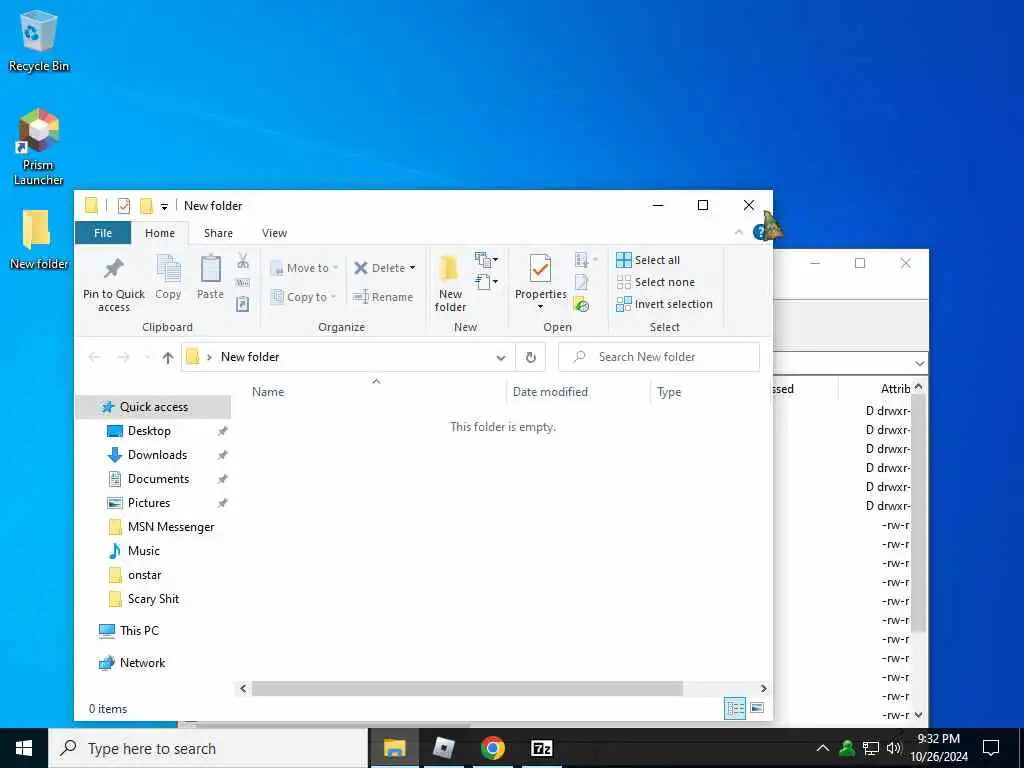Click the Edit icon in Open group
The height and width of the screenshot is (768, 1024).
(x=581, y=282)
